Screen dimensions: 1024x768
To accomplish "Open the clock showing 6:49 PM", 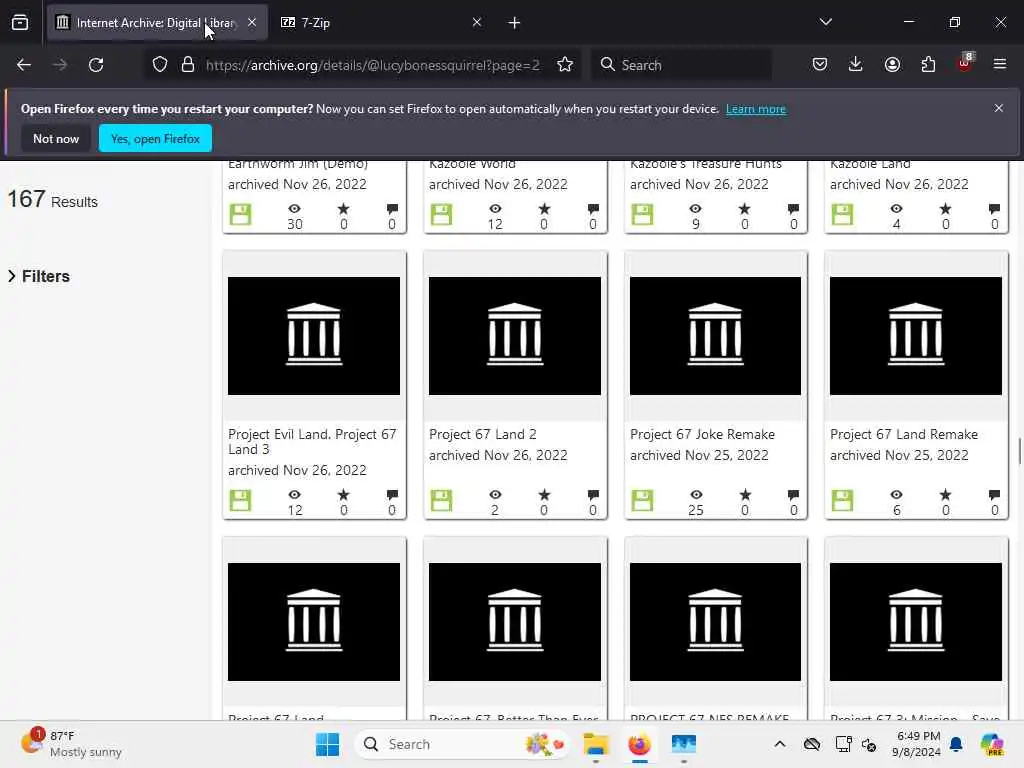I will coord(918,744).
